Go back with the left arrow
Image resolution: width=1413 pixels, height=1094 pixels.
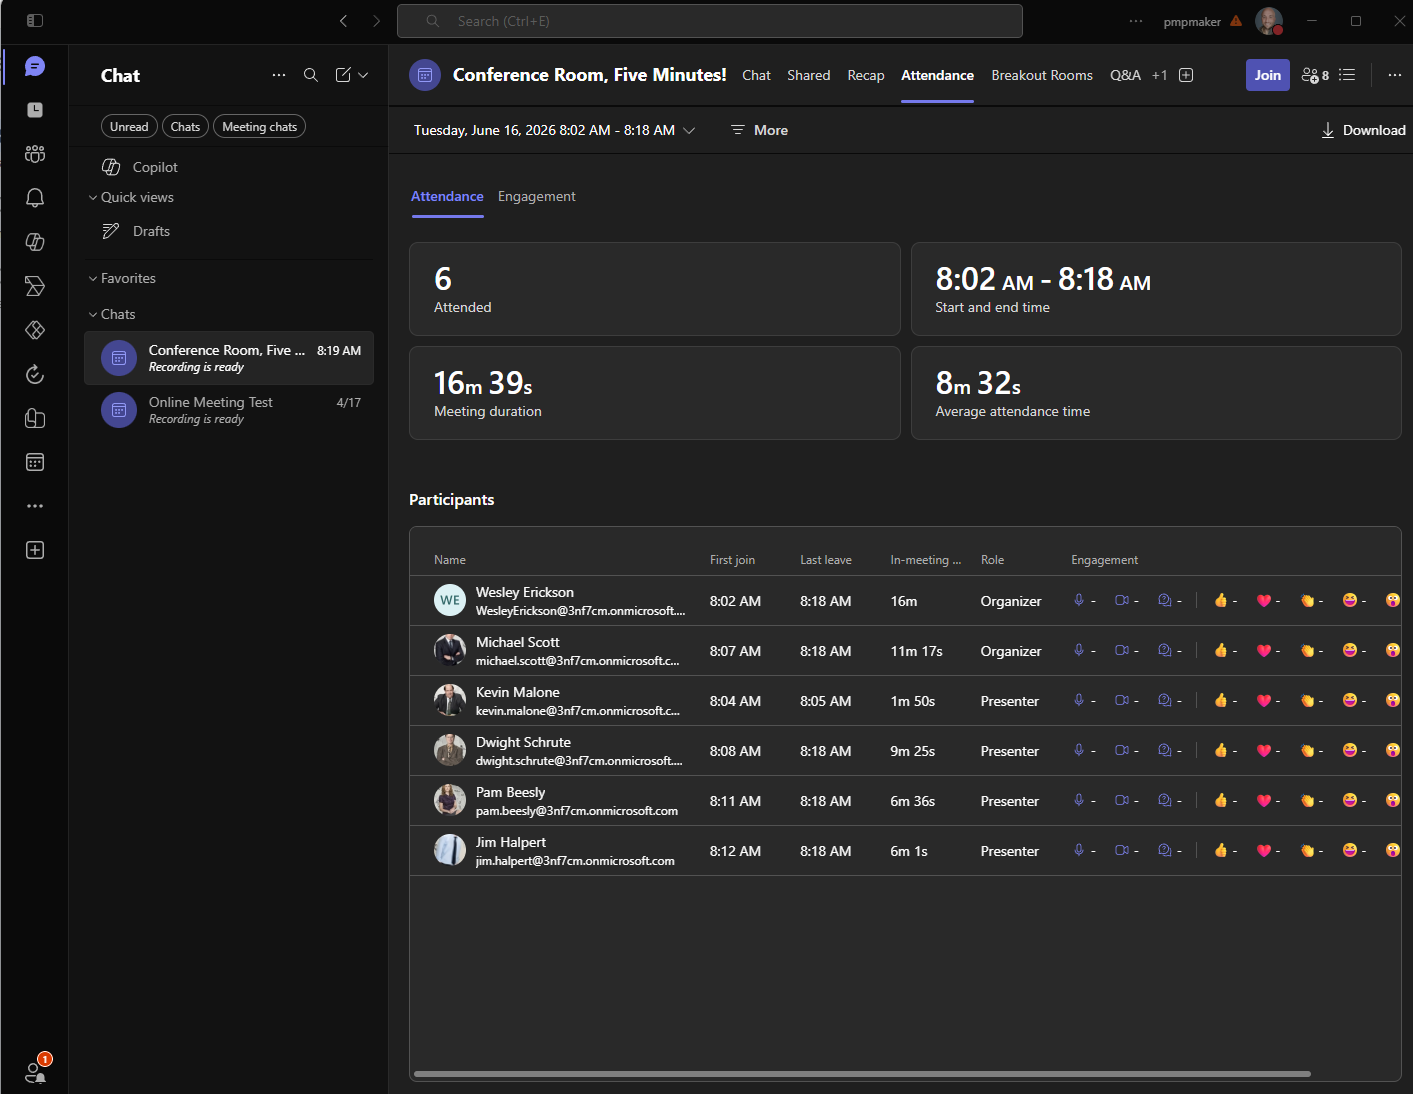pyautogui.click(x=343, y=21)
